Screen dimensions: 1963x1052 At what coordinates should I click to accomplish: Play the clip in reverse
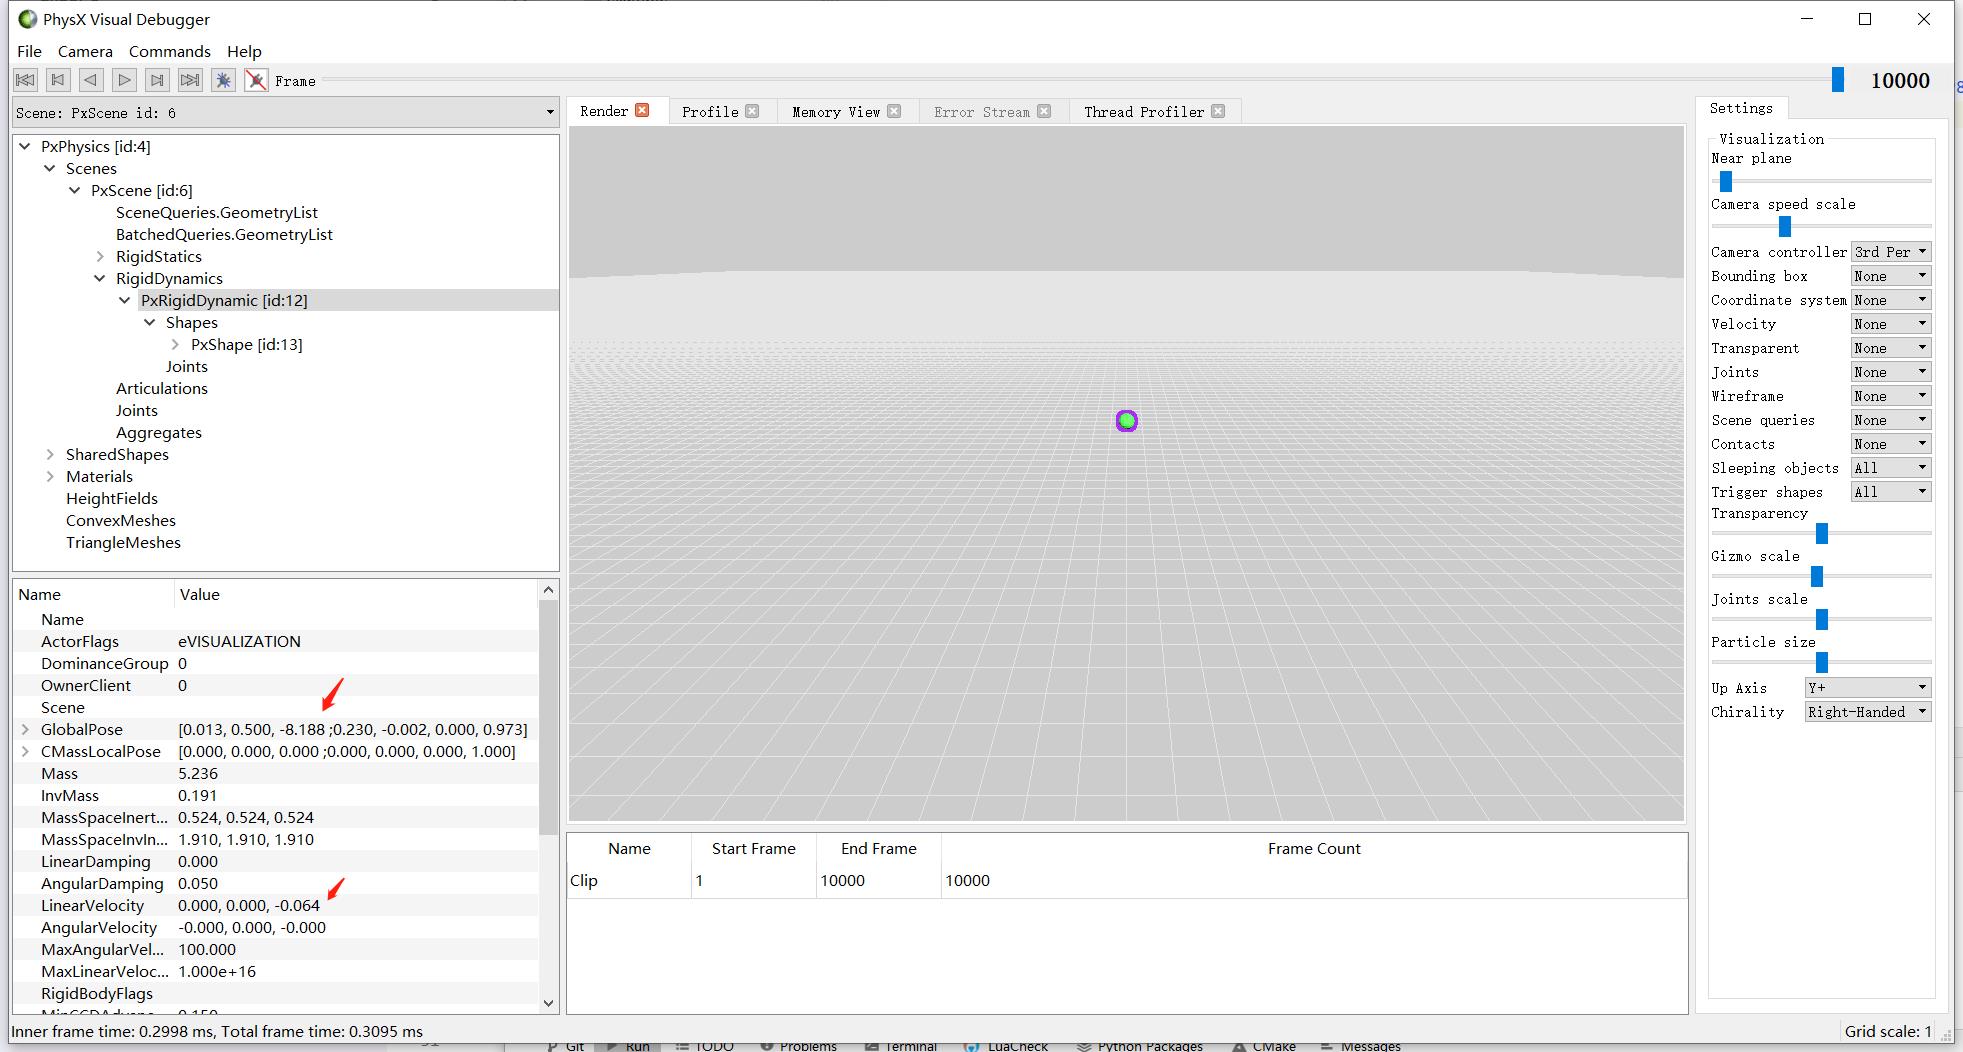pos(91,80)
